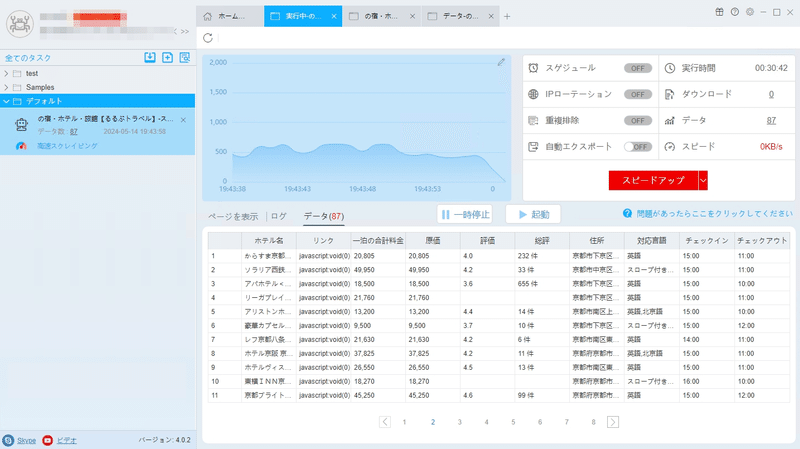Open the Skype link
800x449 pixels.
tap(27, 440)
